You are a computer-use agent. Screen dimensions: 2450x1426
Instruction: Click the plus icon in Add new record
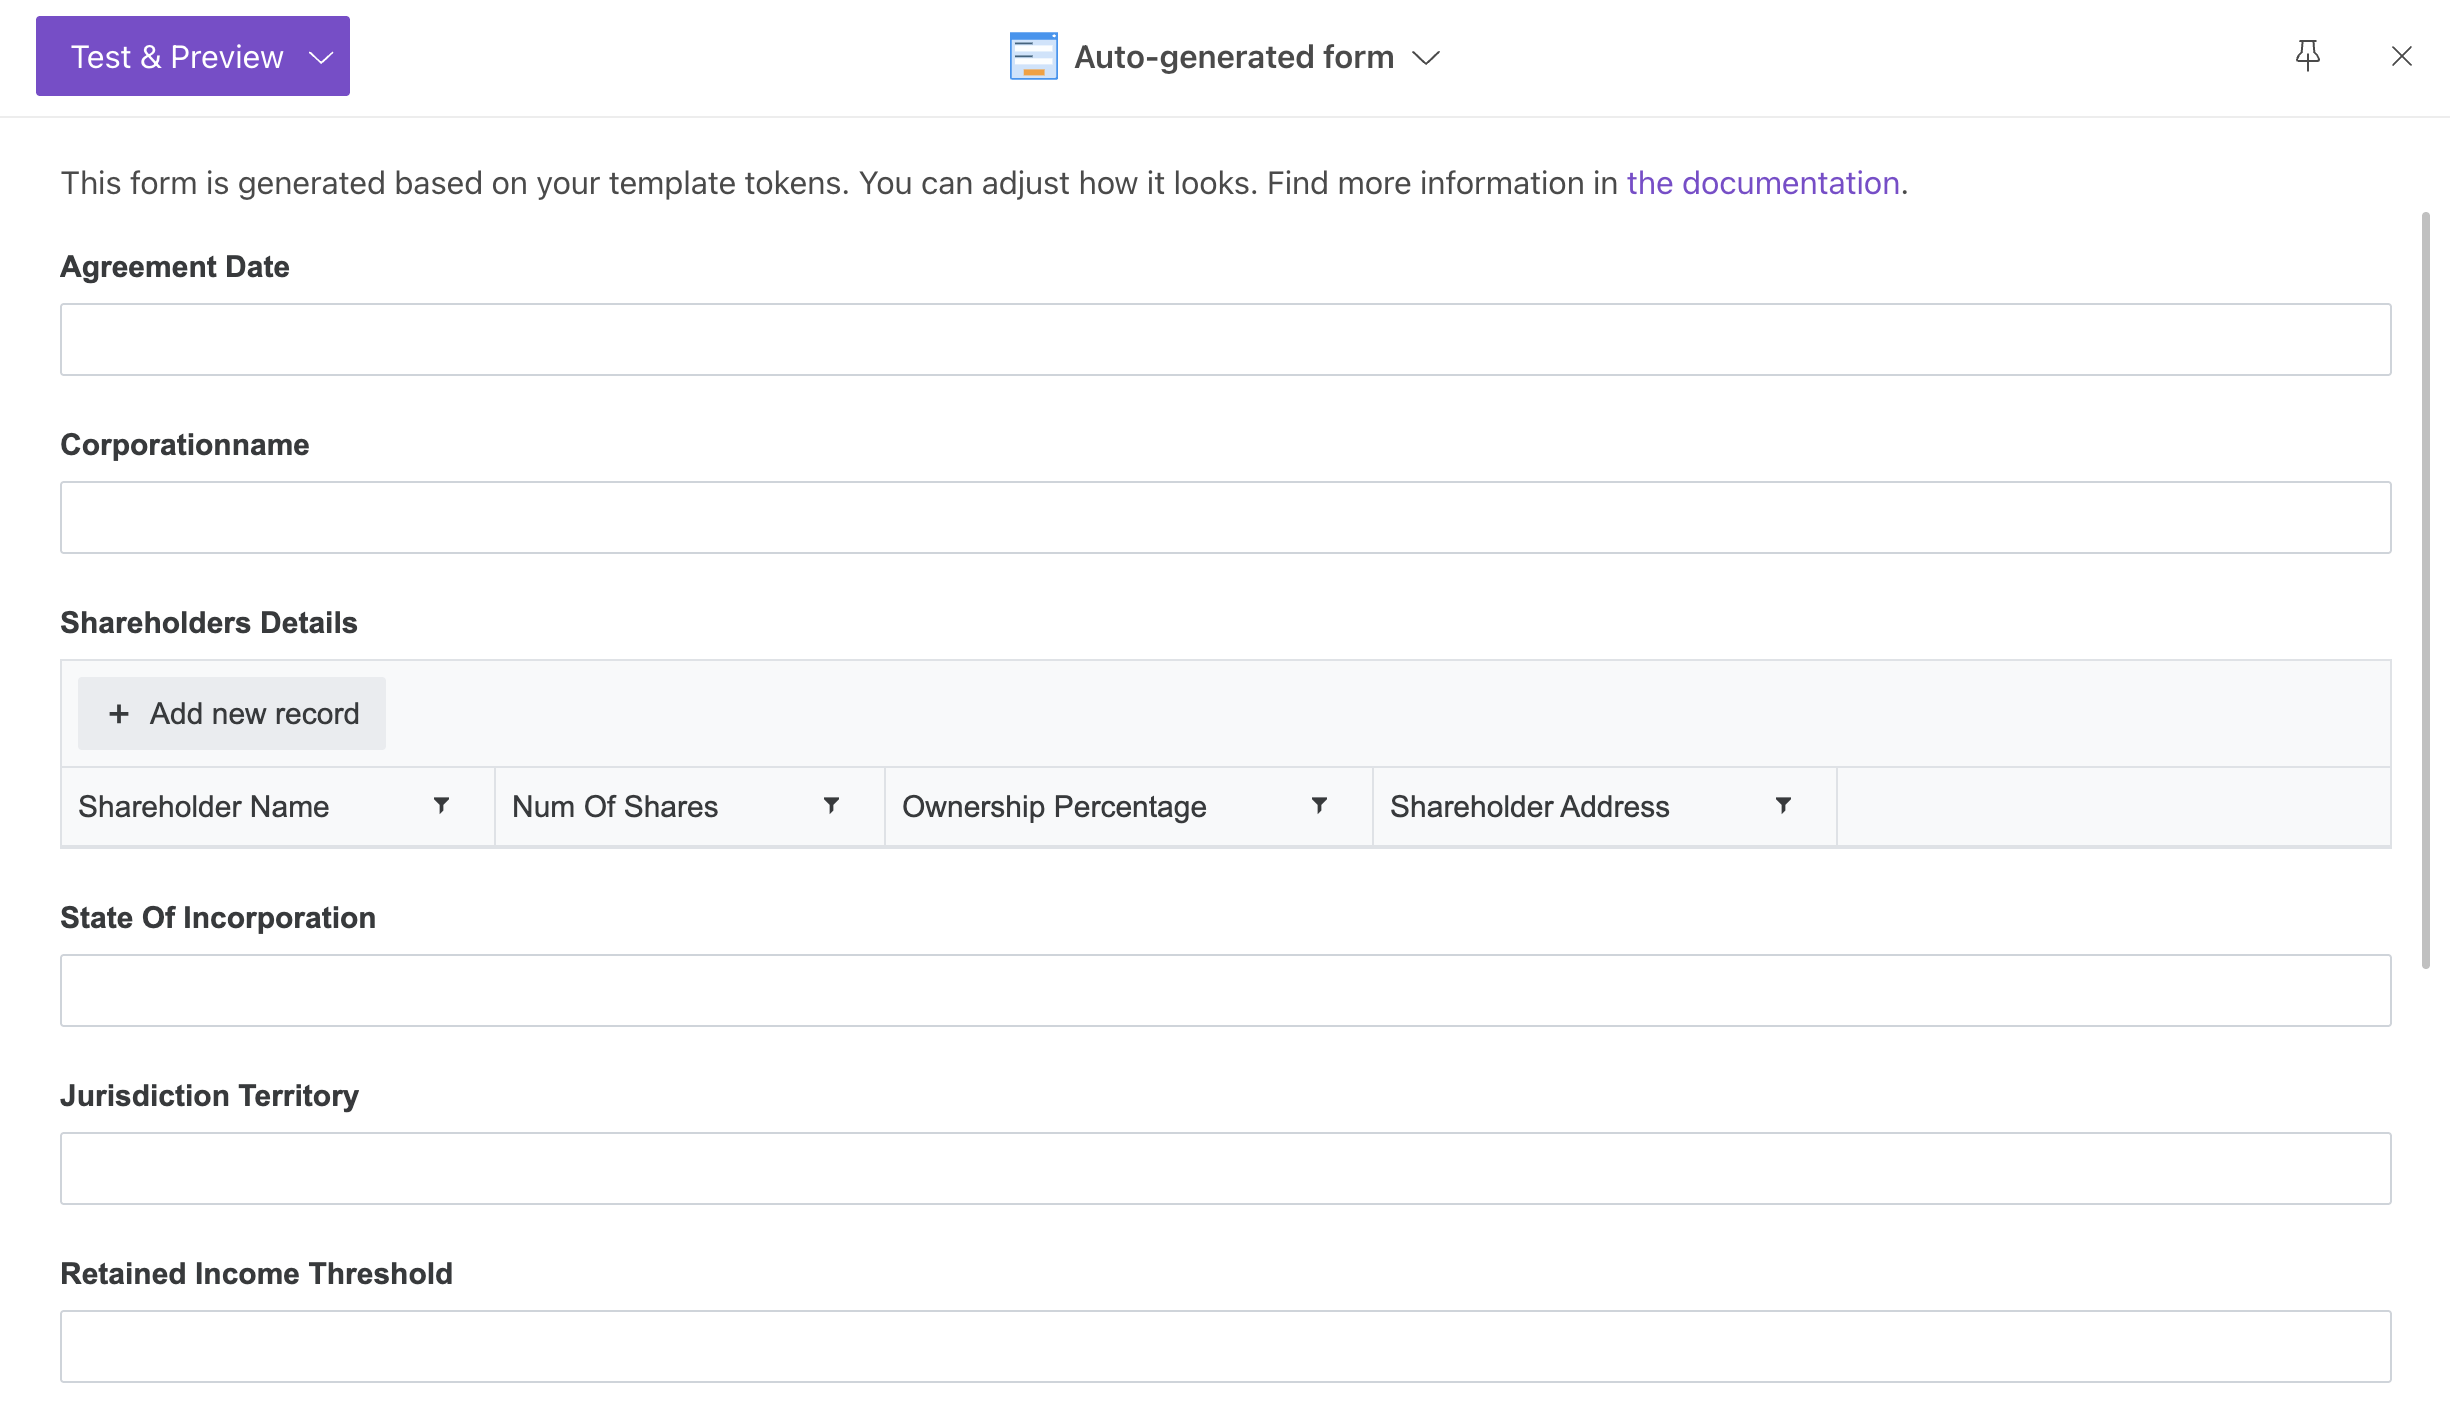tap(119, 714)
